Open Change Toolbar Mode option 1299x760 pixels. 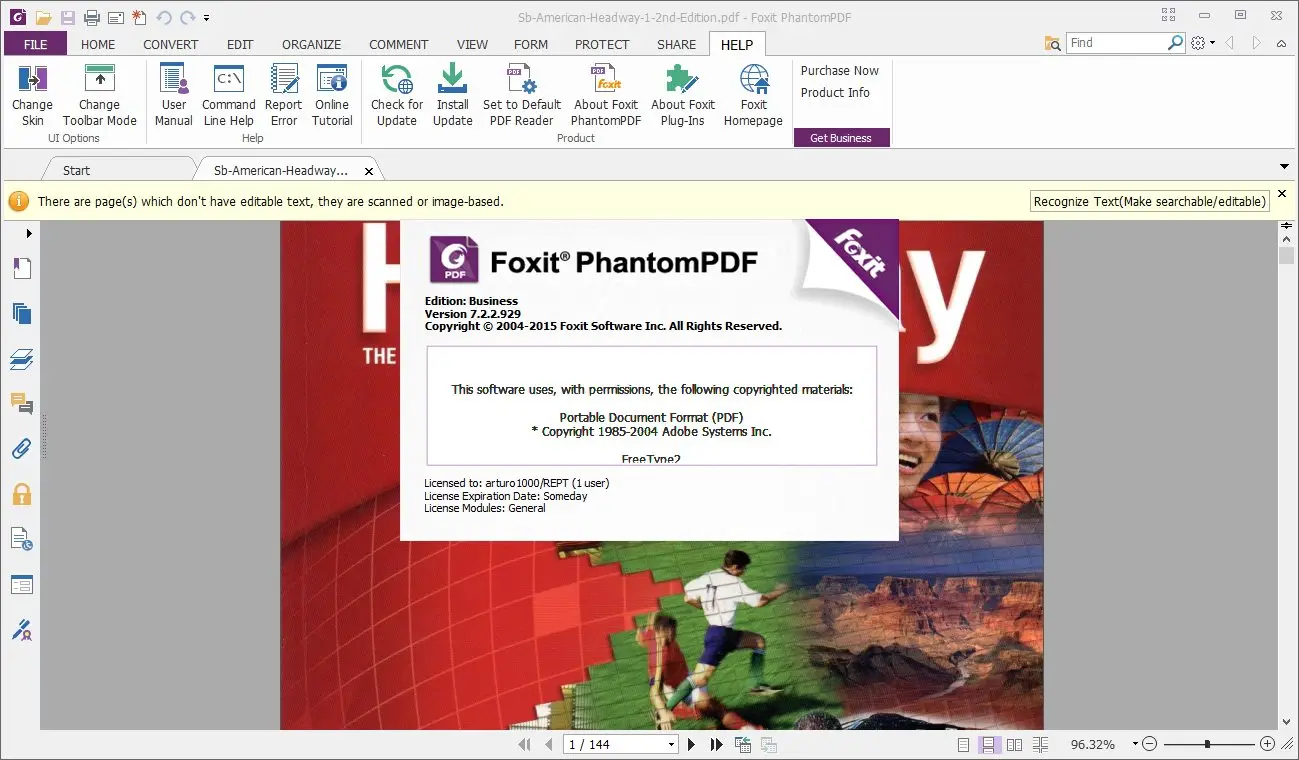[99, 96]
